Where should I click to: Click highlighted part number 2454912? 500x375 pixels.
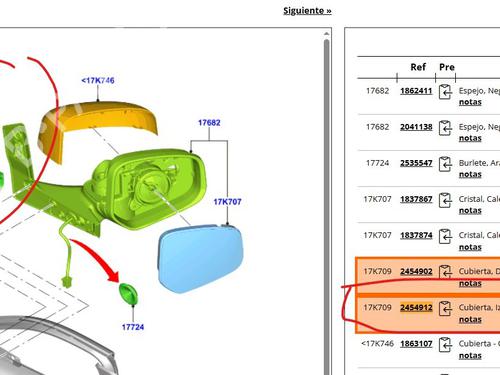point(416,307)
